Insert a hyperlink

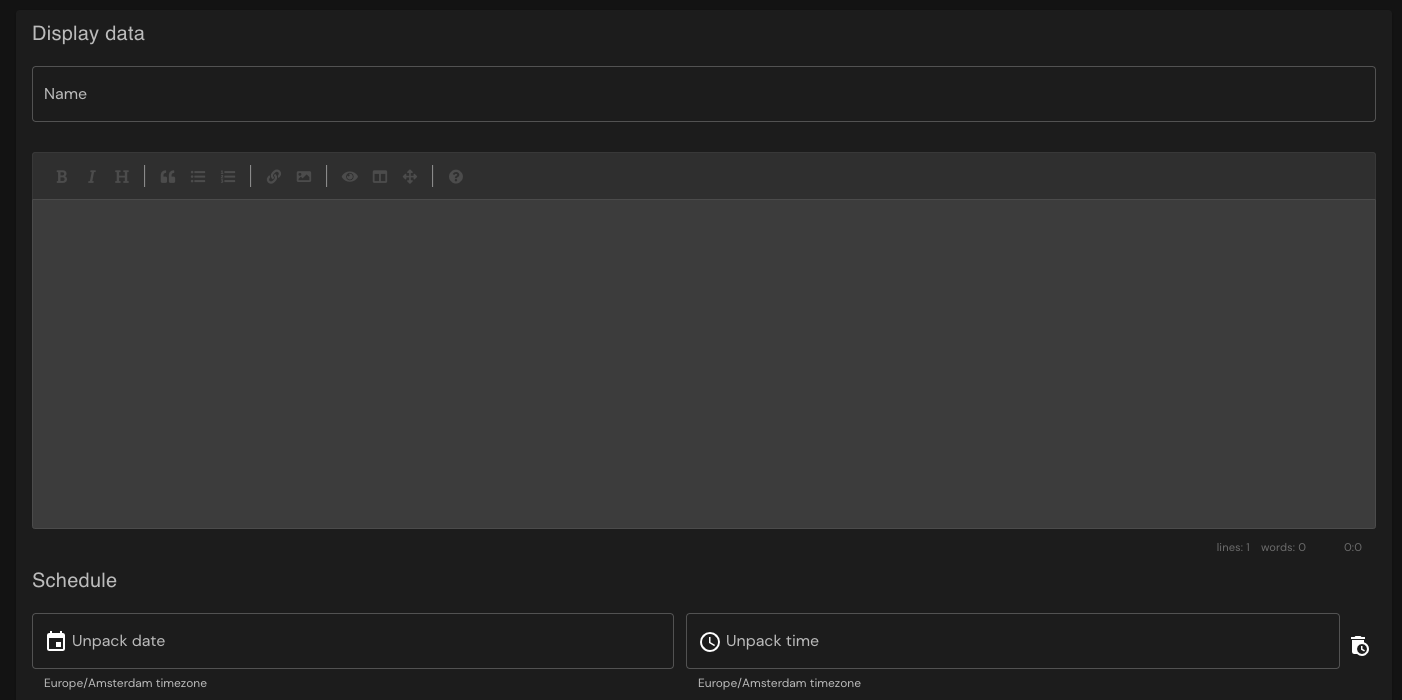click(273, 176)
